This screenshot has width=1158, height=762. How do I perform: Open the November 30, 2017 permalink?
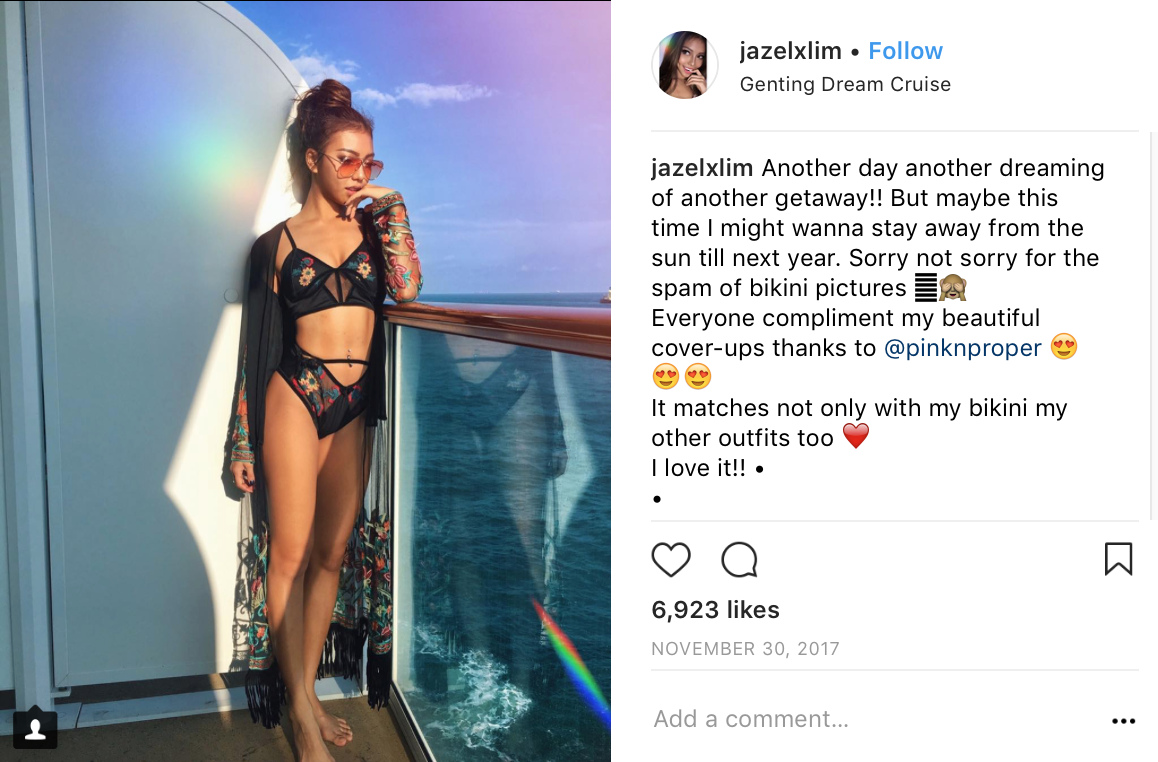pyautogui.click(x=745, y=649)
